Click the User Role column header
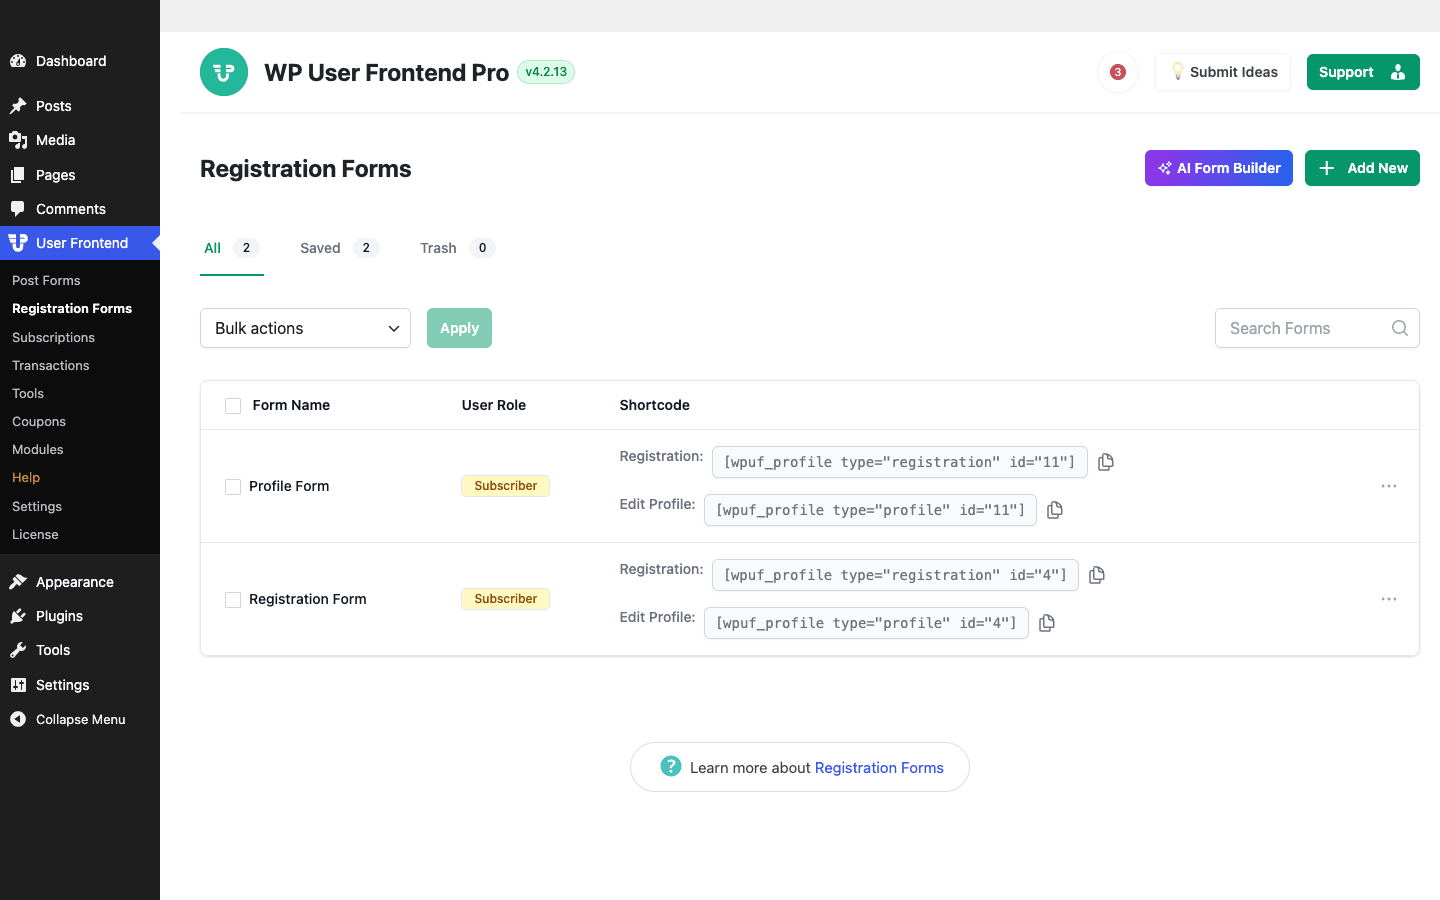 (493, 405)
